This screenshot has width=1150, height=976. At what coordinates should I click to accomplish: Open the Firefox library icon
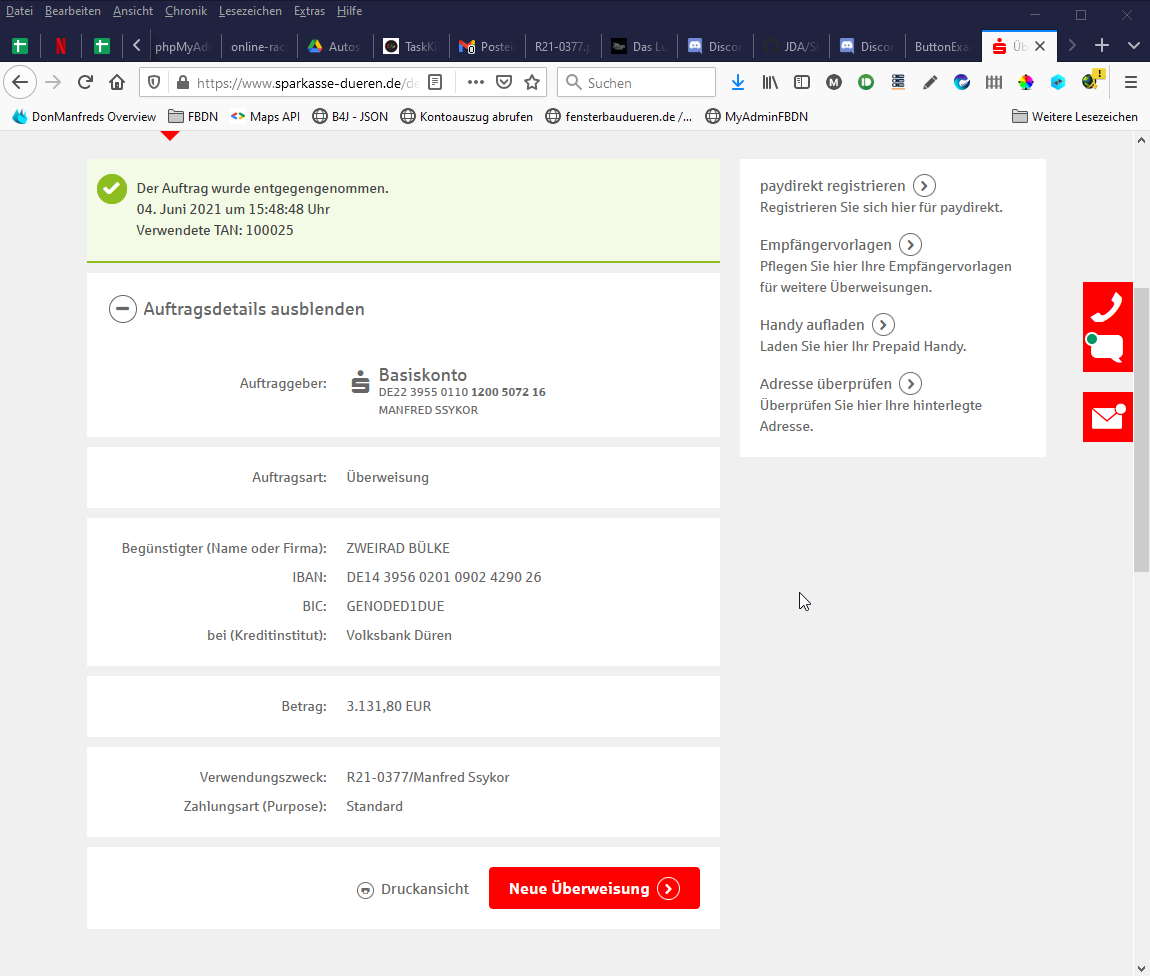coord(770,82)
